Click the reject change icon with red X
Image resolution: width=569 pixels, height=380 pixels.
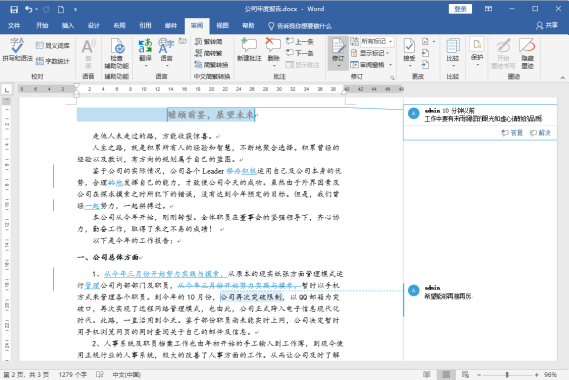tap(426, 42)
